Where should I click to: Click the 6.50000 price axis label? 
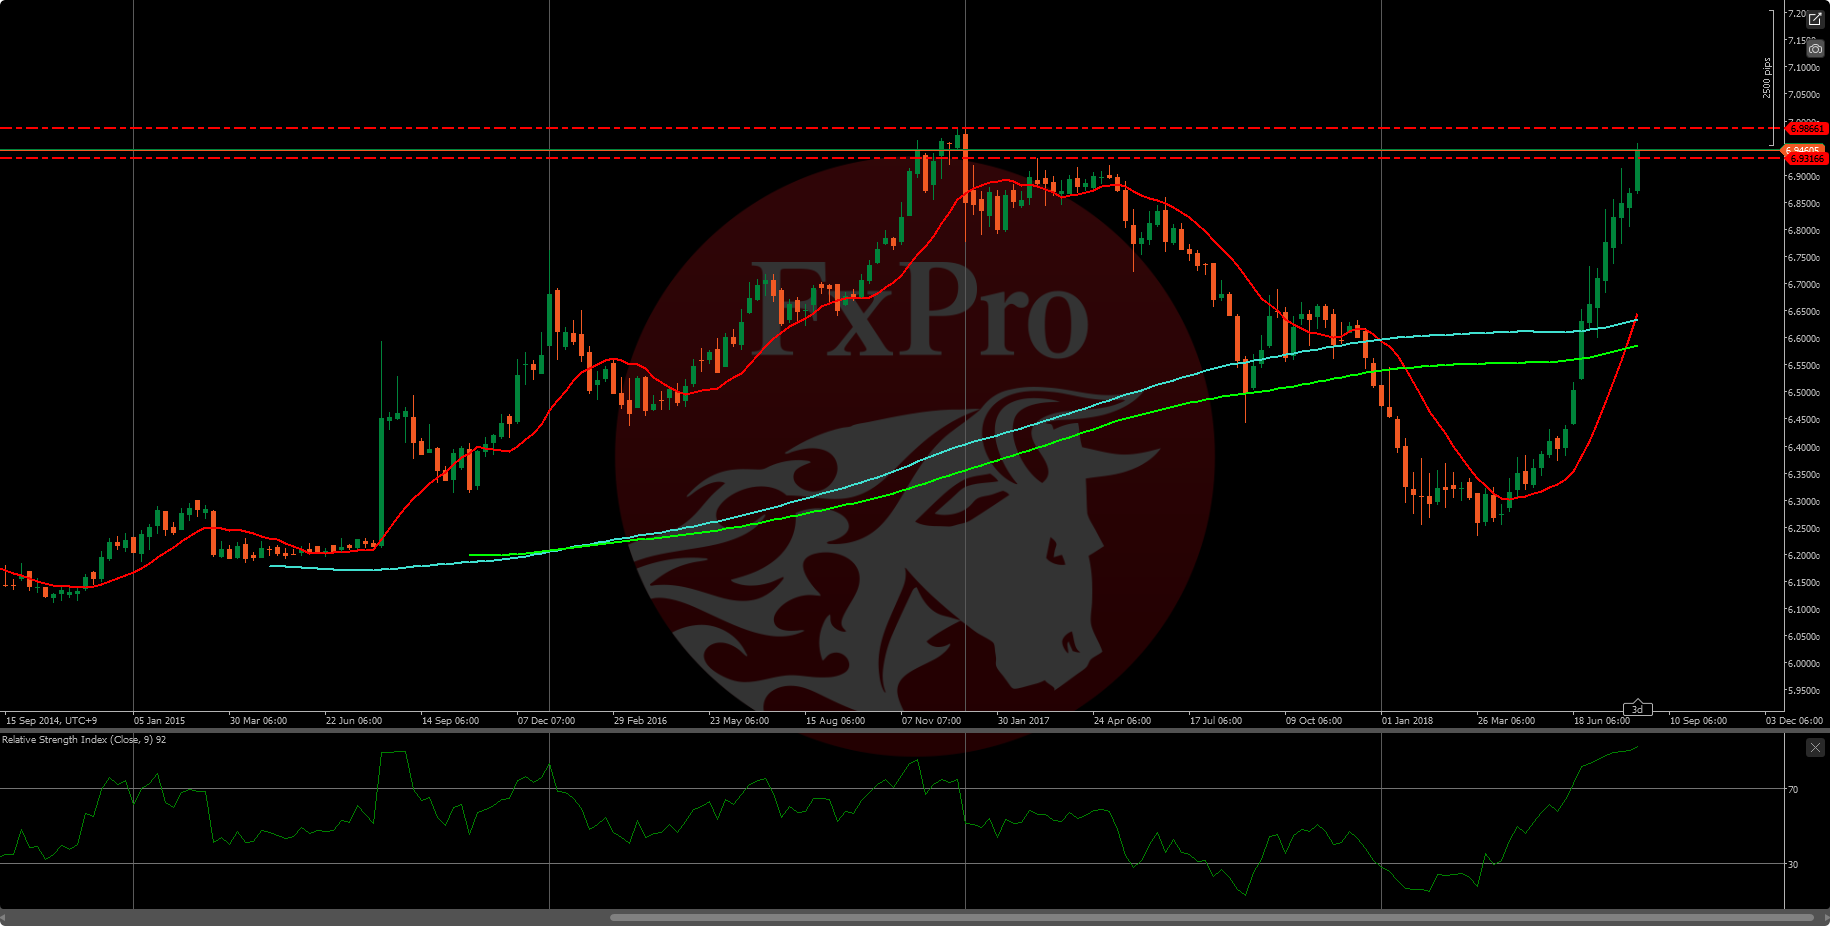point(1803,393)
